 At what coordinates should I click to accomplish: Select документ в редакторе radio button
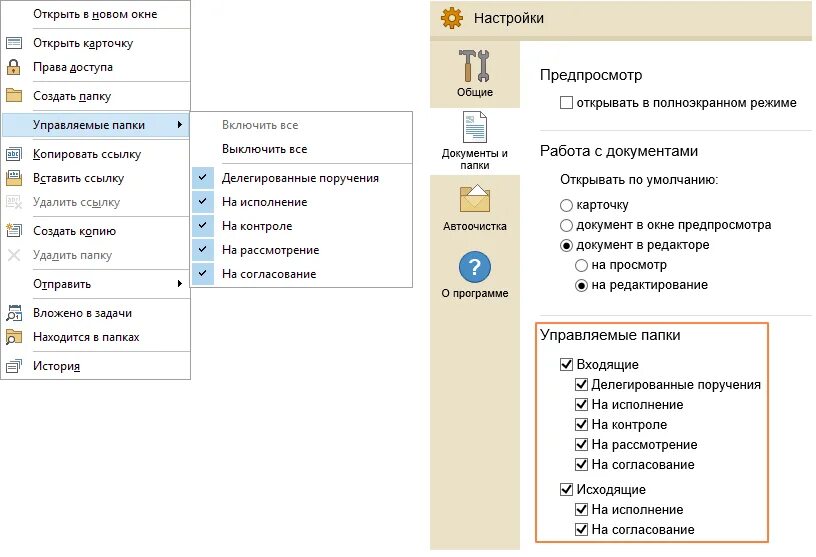566,245
